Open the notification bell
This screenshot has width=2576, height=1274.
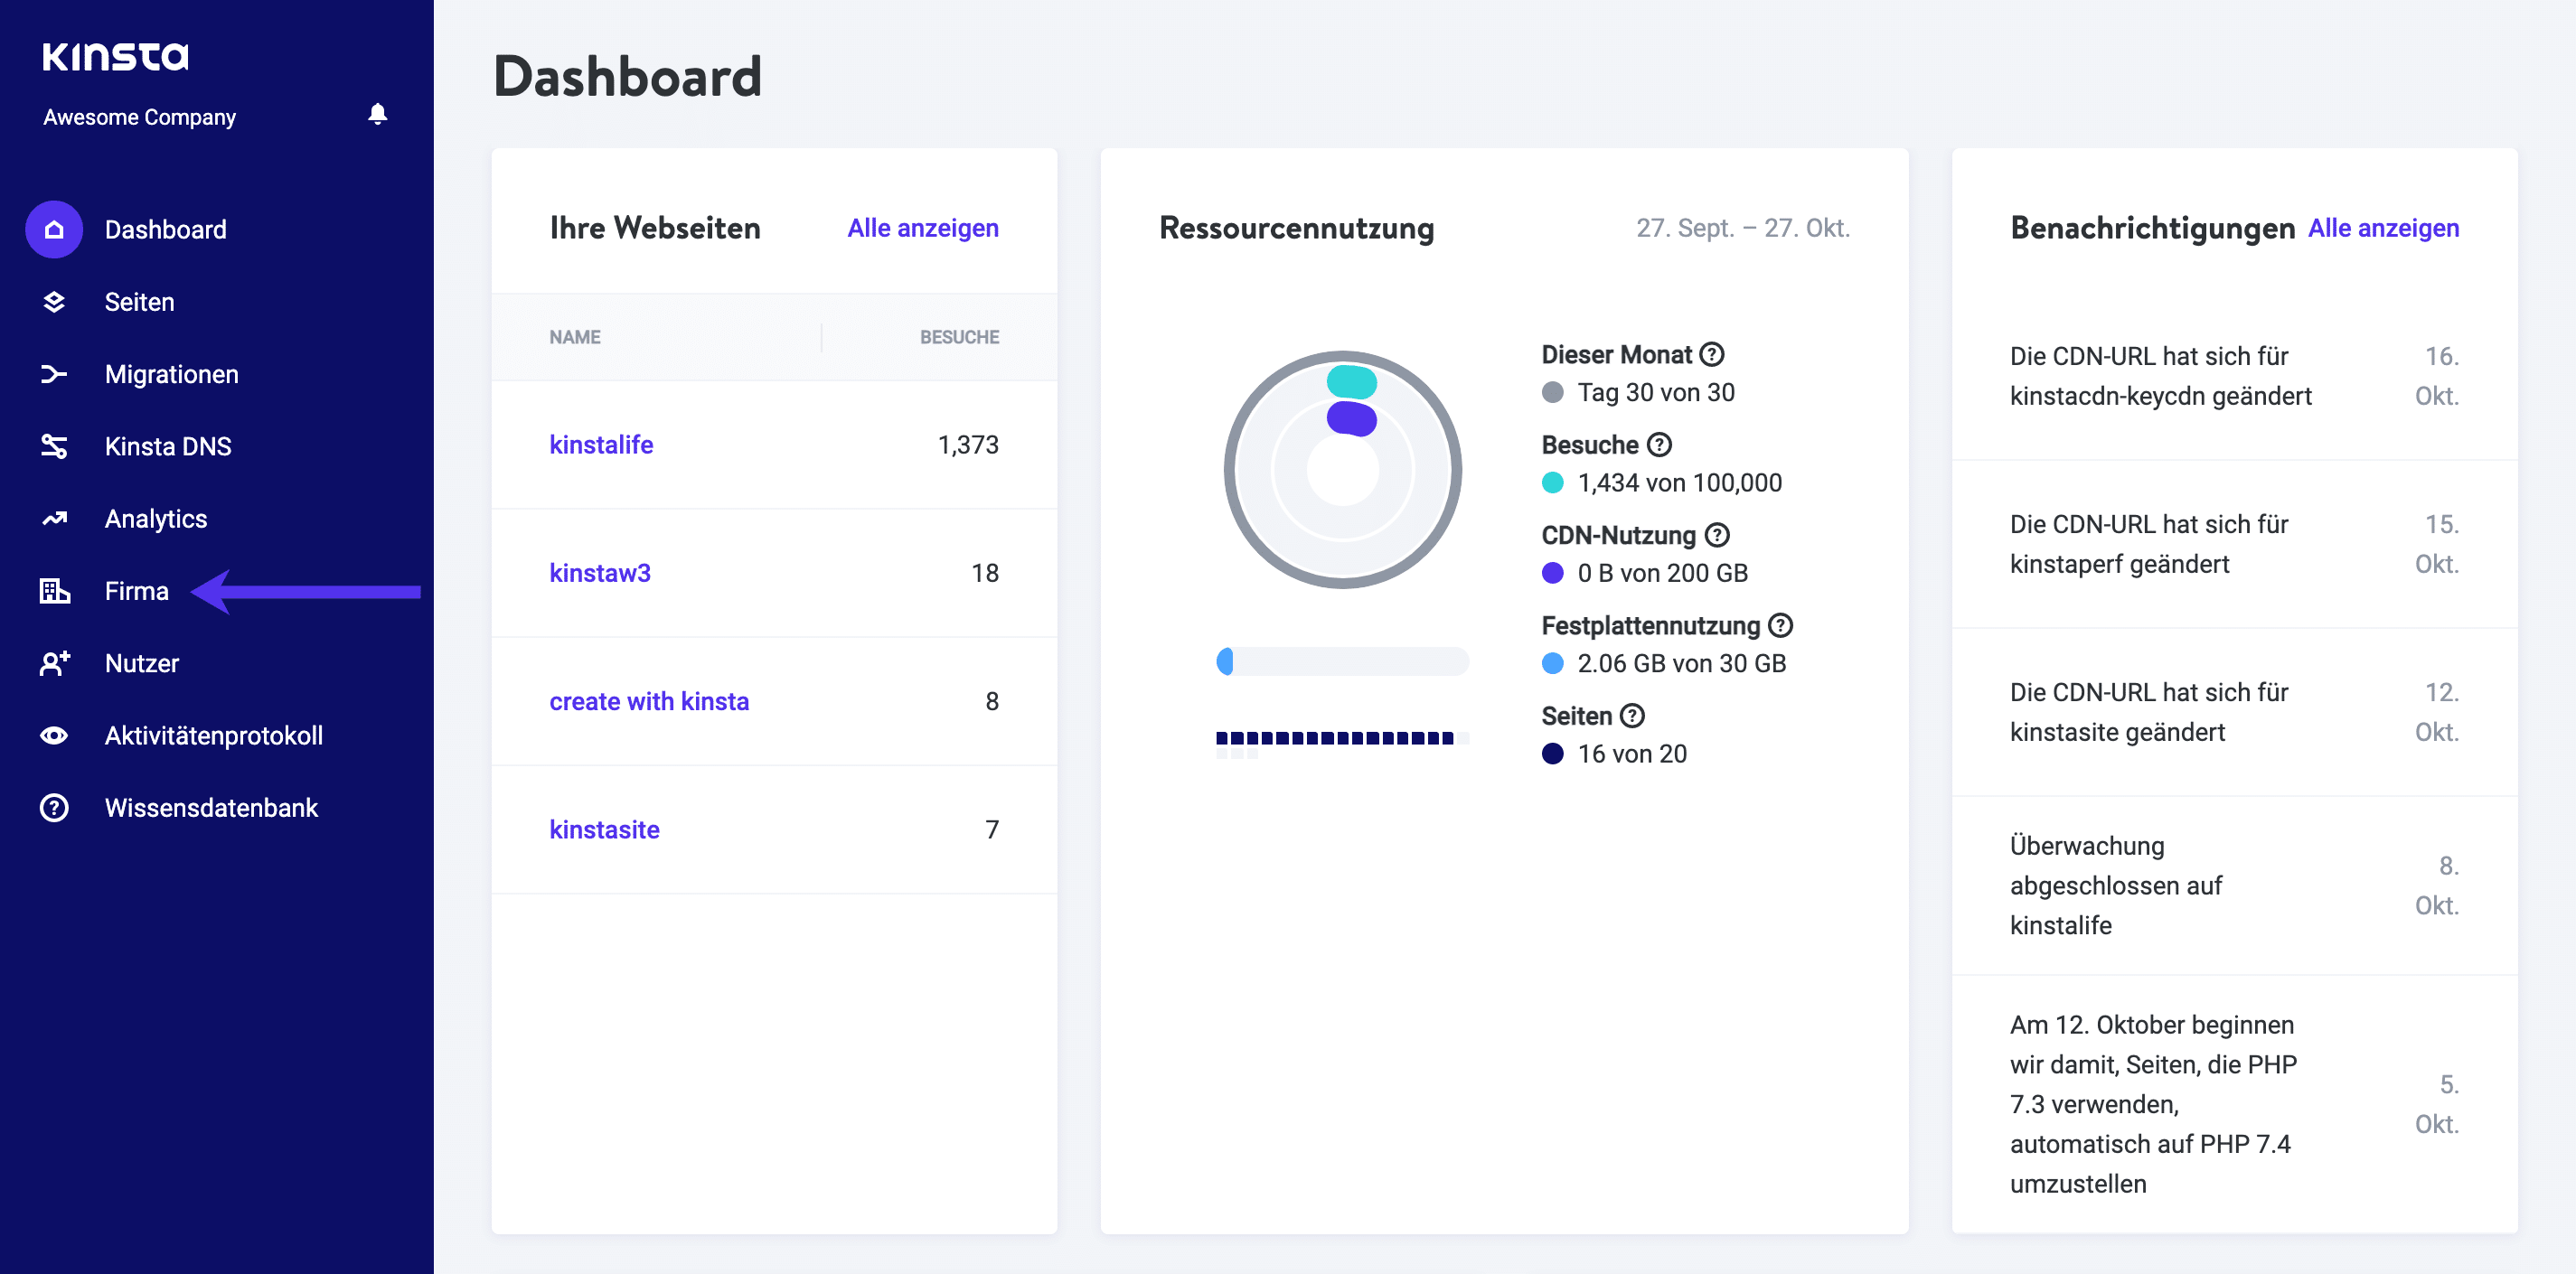point(377,114)
